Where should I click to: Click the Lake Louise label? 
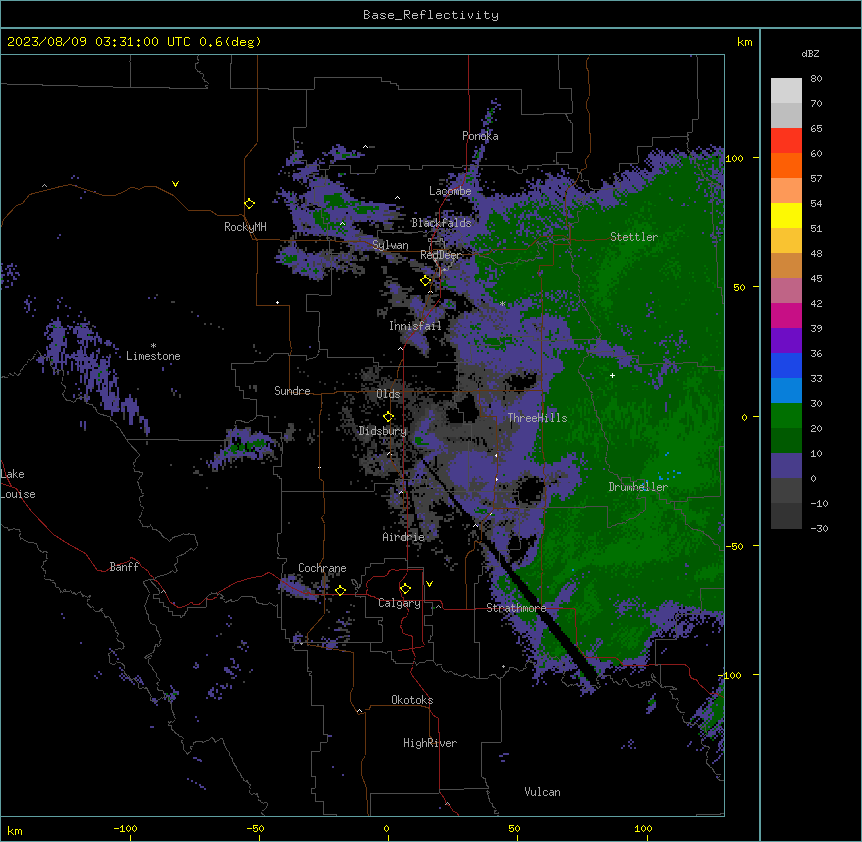pos(18,484)
